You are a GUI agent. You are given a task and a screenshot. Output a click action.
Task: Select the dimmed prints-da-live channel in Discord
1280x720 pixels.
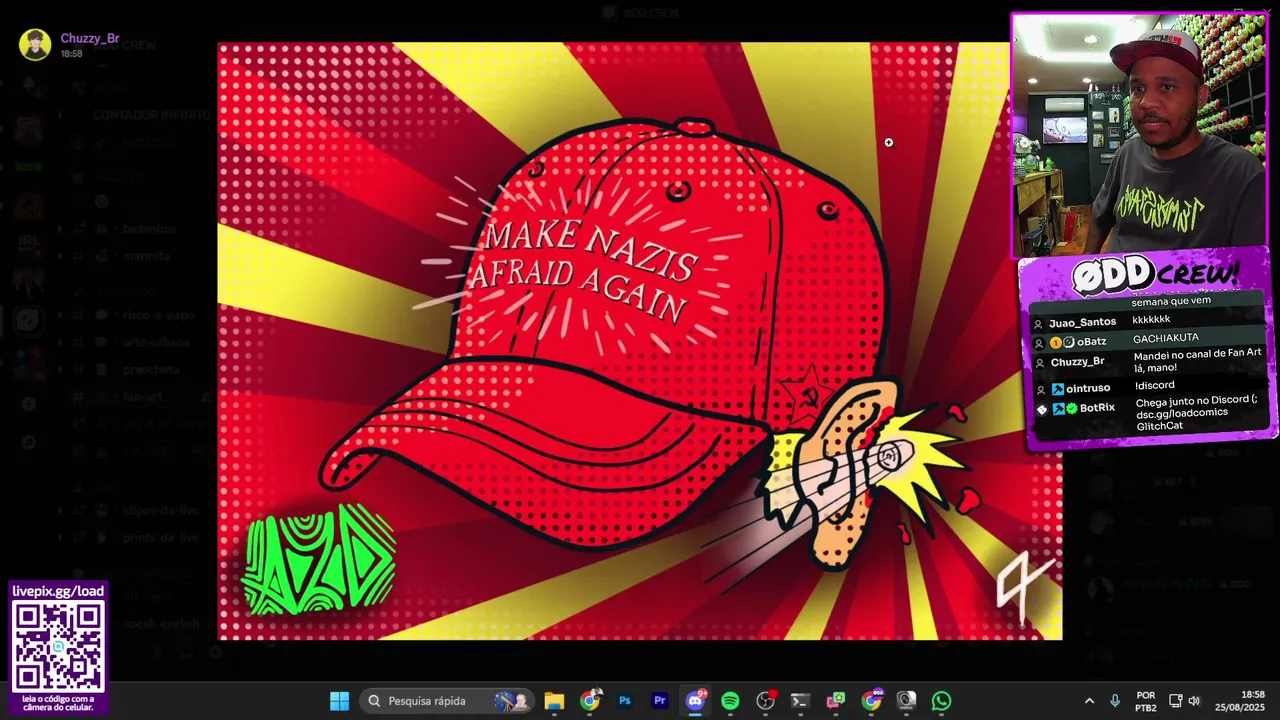pos(160,538)
